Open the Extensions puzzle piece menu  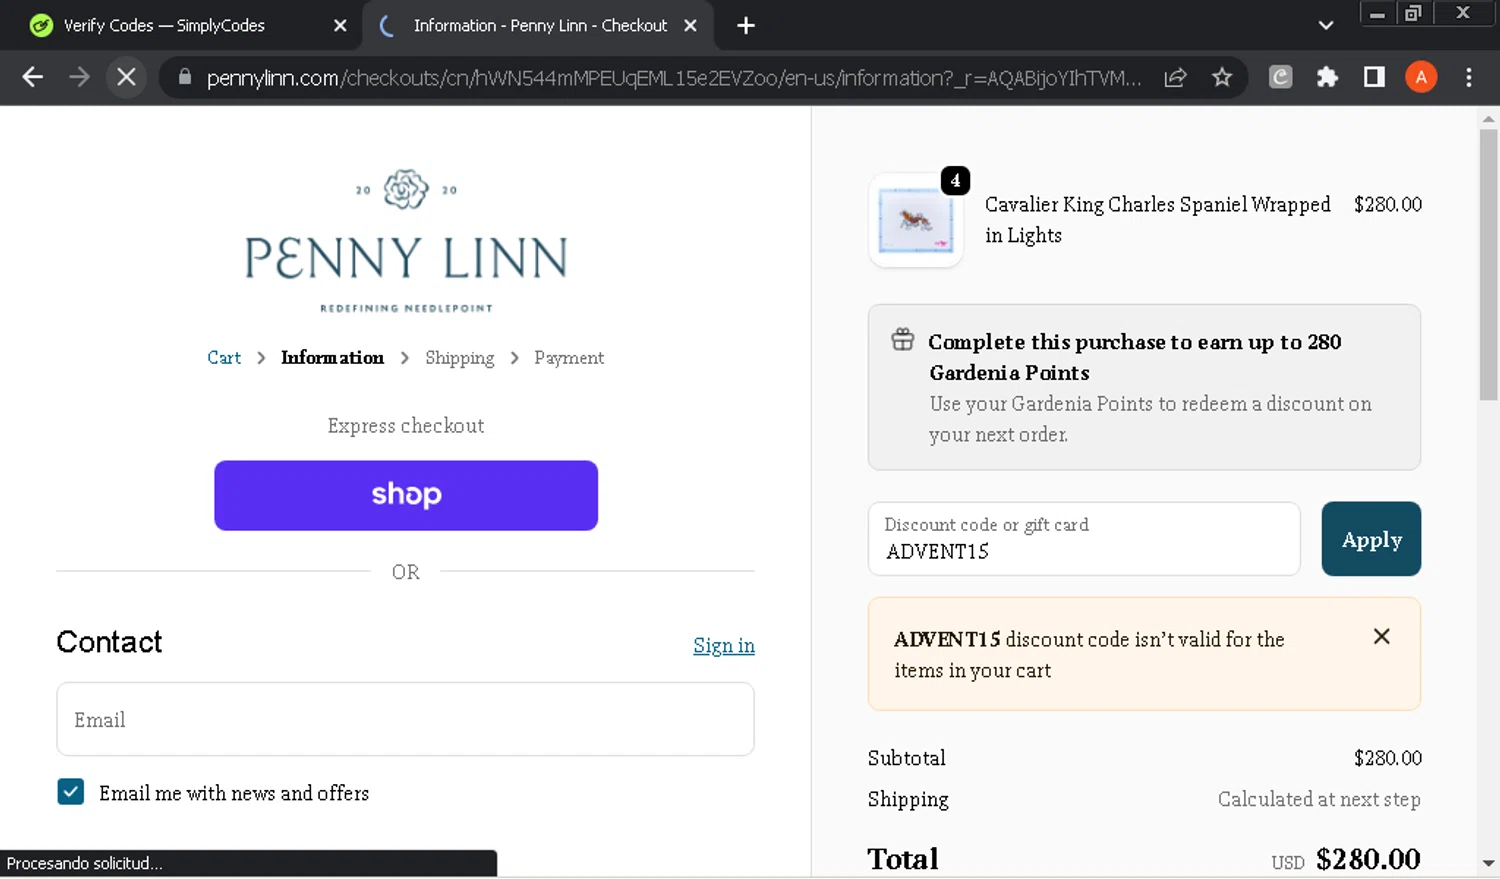coord(1327,77)
